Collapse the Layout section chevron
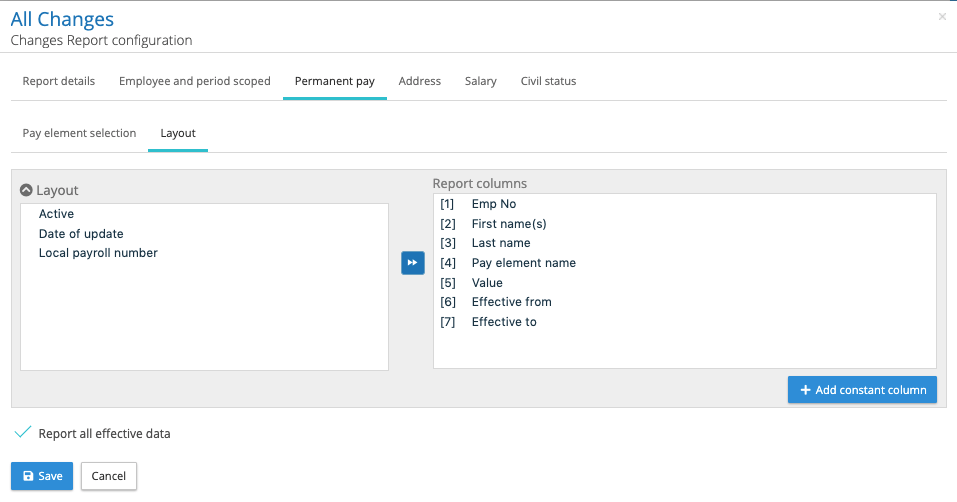This screenshot has height=502, width=957. pos(27,190)
